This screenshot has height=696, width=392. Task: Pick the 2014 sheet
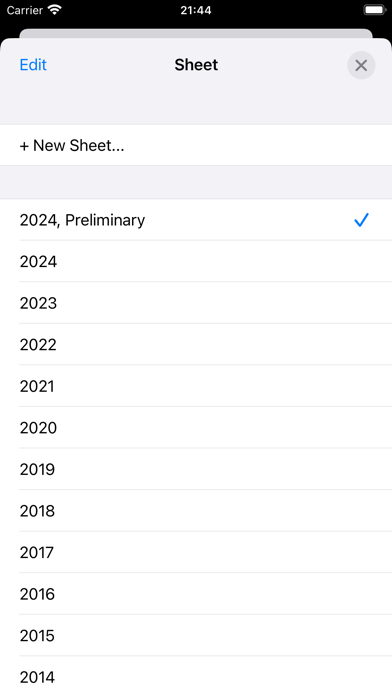coord(196,676)
